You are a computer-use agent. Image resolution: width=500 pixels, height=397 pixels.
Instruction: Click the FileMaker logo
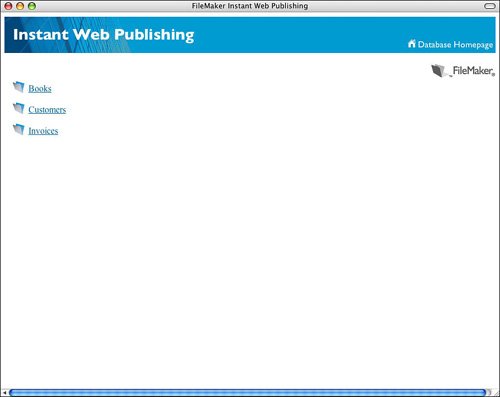463,70
